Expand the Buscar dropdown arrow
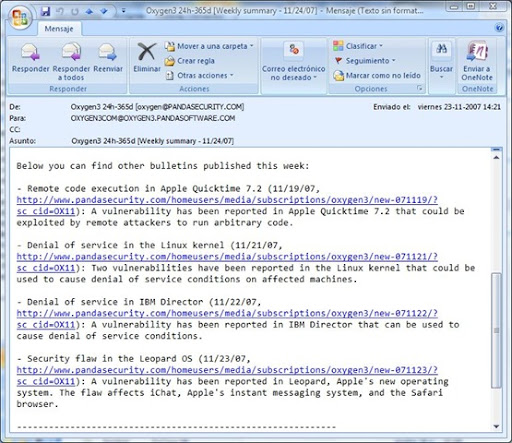512x443 pixels. (441, 77)
